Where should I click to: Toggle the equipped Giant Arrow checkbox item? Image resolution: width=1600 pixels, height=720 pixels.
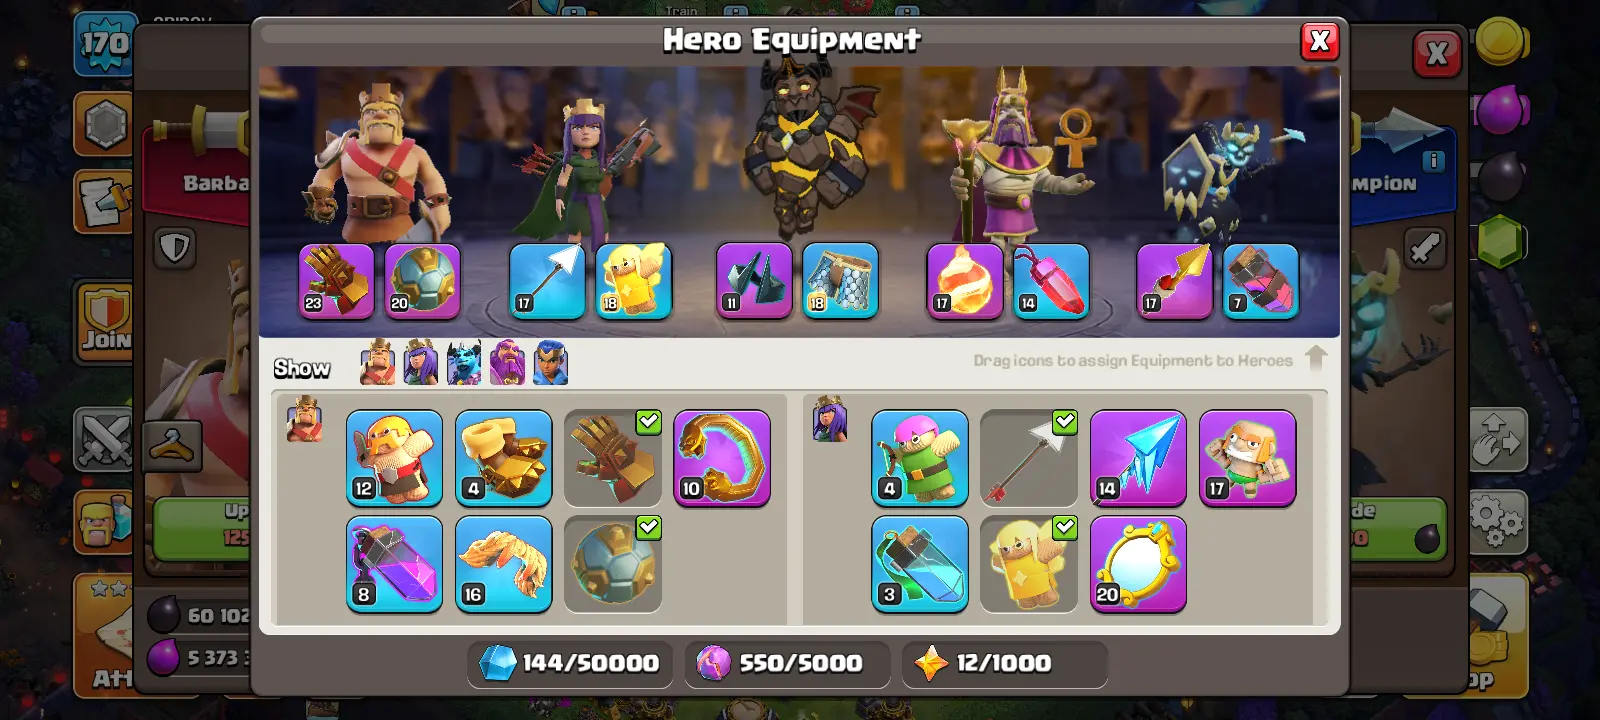click(x=1029, y=457)
